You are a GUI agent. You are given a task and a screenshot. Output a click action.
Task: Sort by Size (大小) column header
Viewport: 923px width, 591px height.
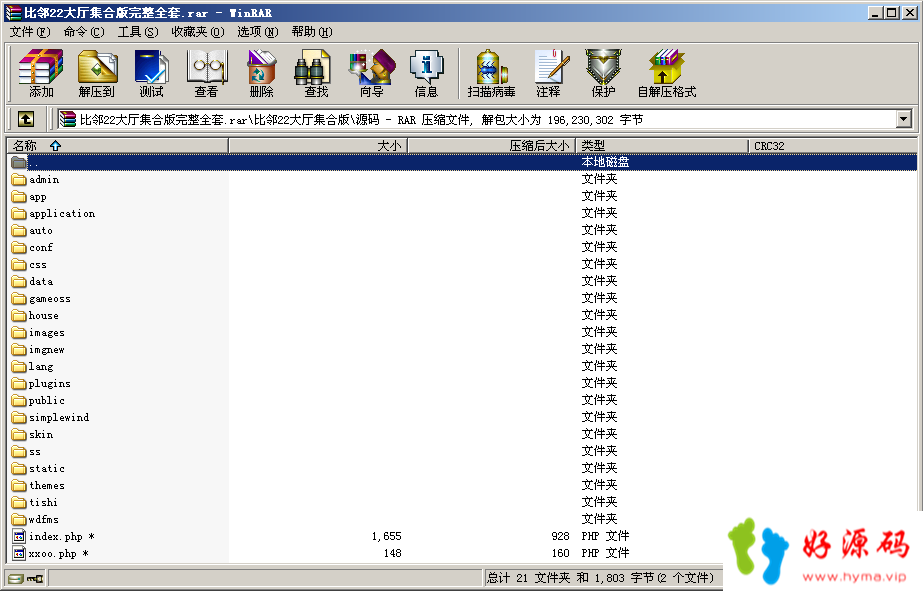point(318,145)
